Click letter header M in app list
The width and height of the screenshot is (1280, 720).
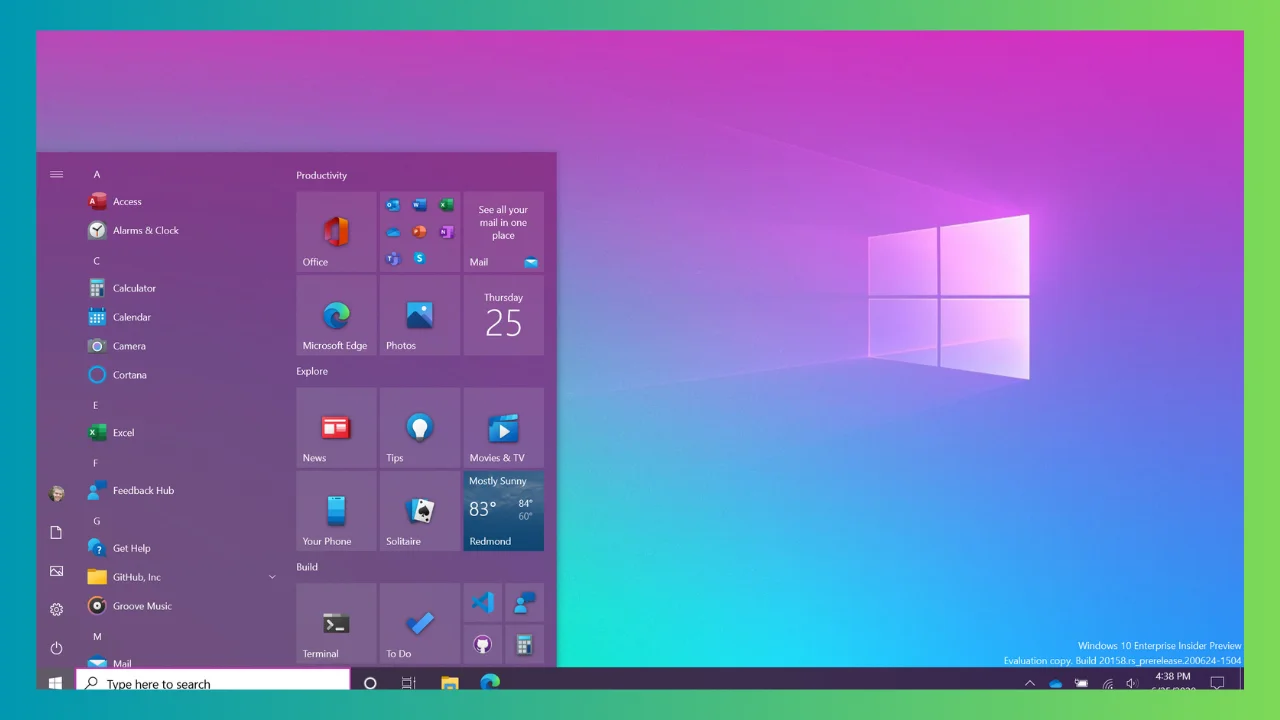pyautogui.click(x=97, y=636)
